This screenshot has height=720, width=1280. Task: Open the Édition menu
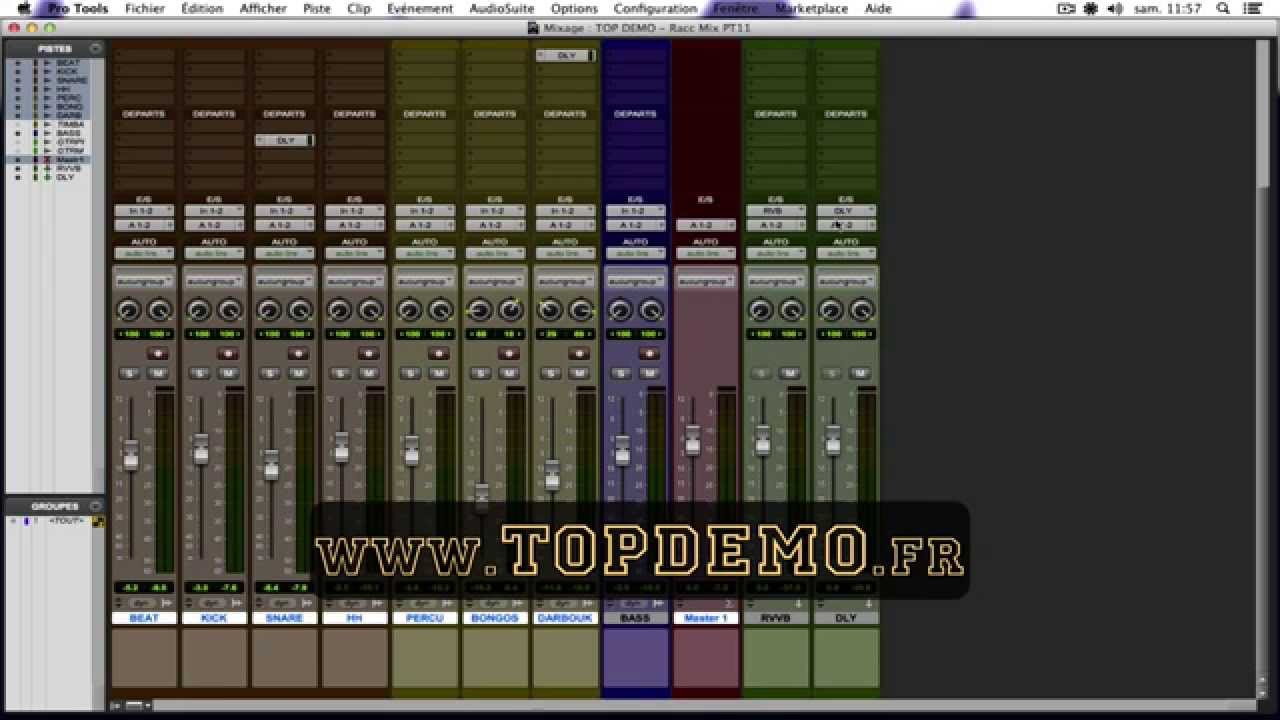pos(202,8)
